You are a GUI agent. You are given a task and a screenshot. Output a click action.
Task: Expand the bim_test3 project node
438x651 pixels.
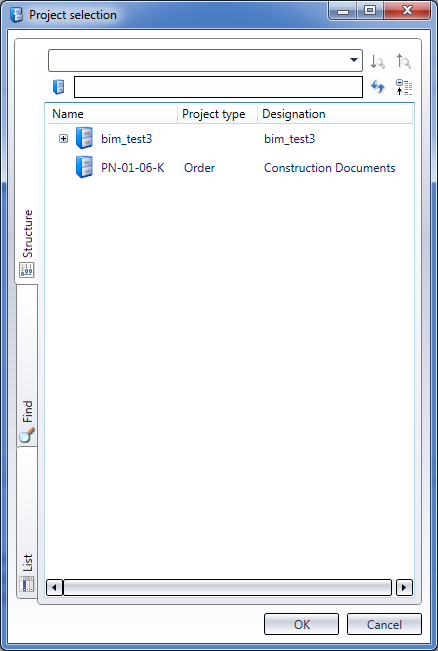point(63,139)
